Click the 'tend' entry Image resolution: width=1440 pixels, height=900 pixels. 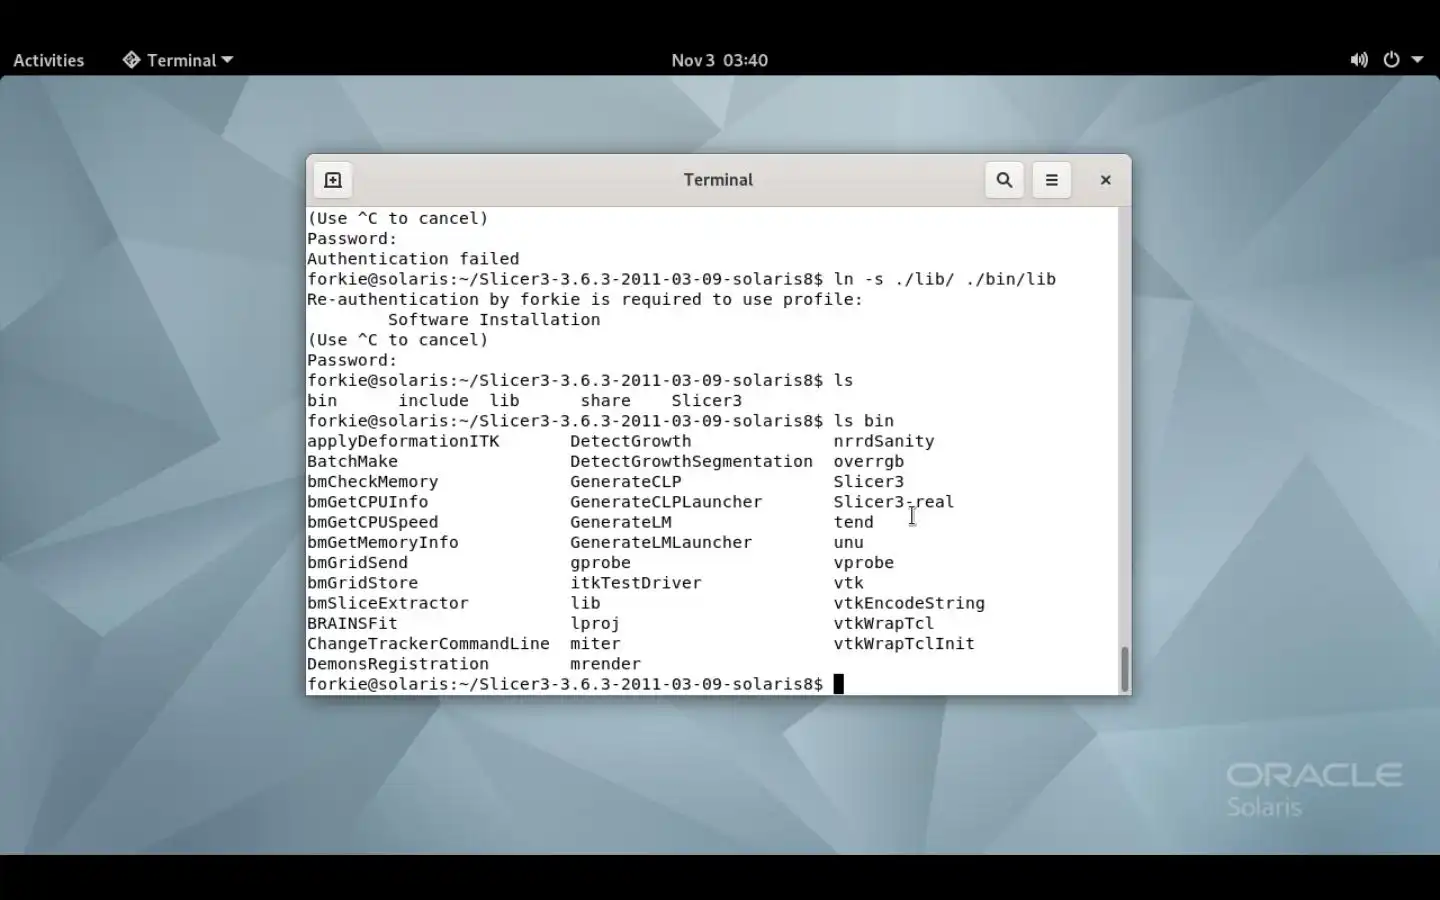click(x=853, y=522)
